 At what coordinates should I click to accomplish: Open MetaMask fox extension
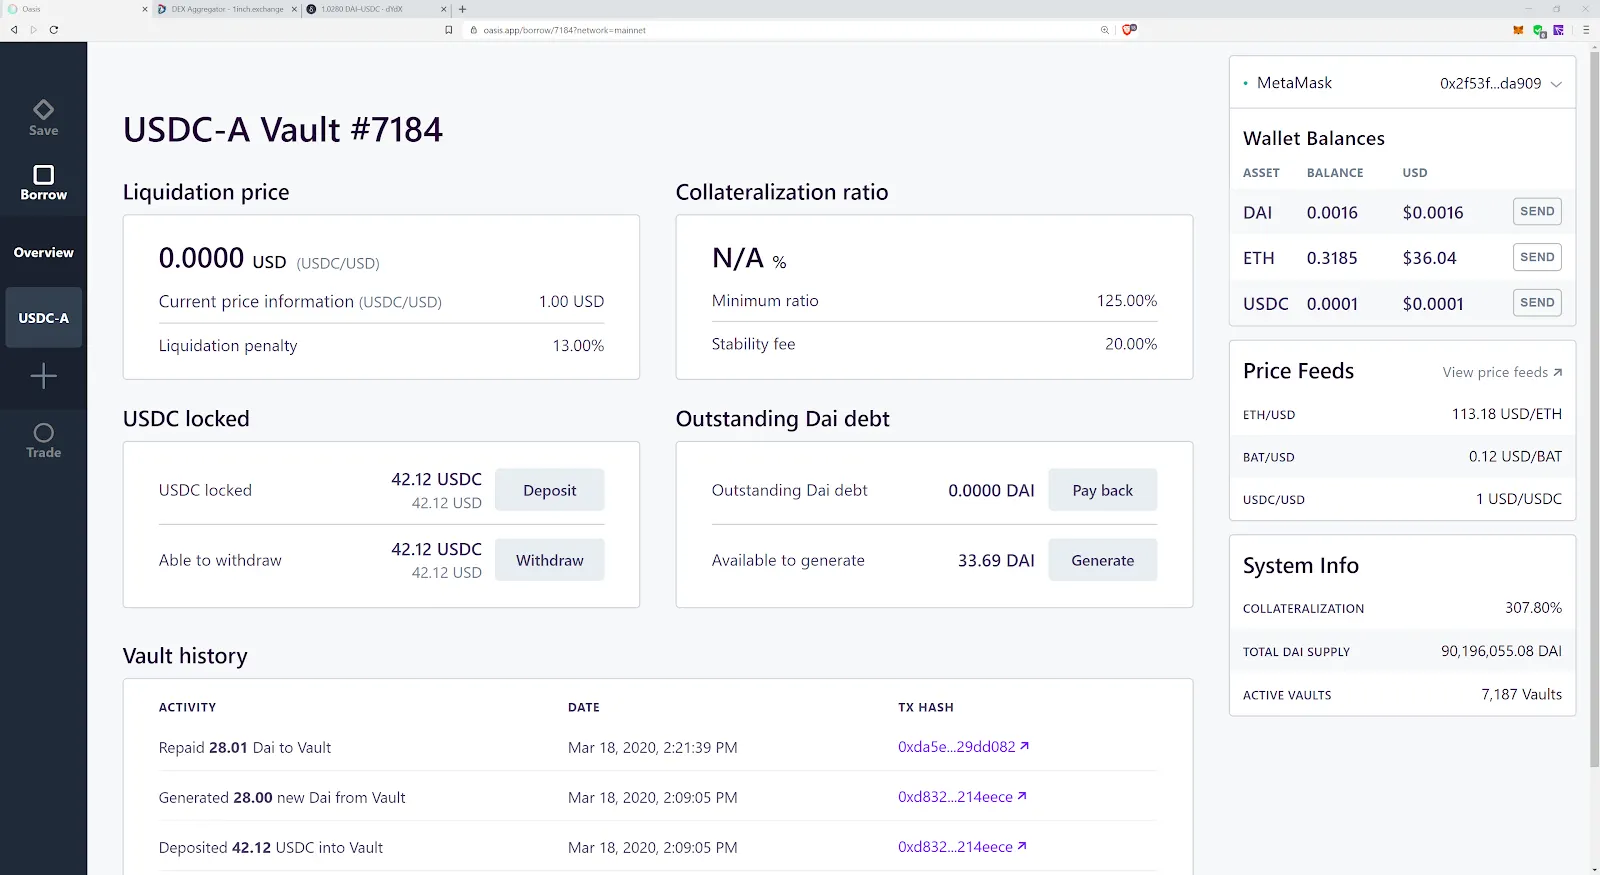point(1518,30)
